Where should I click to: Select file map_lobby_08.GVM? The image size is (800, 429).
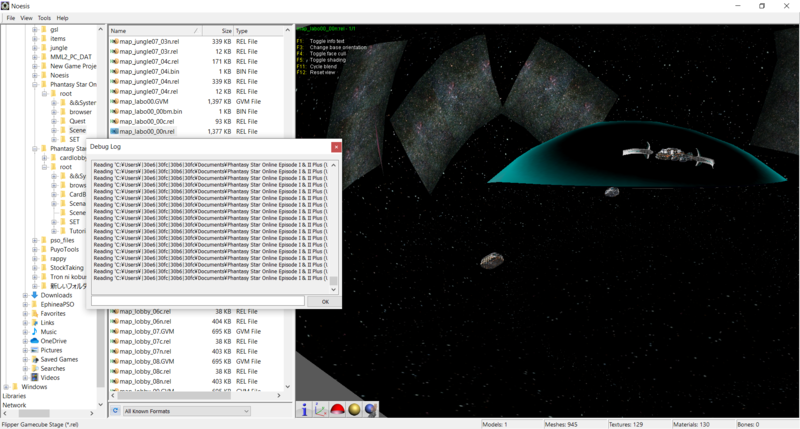coord(146,361)
